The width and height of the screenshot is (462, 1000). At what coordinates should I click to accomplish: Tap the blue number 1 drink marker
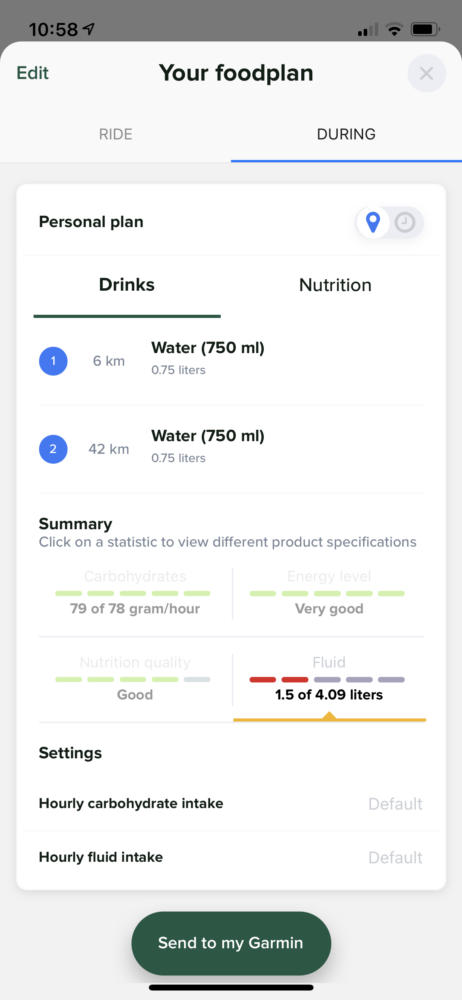(x=53, y=361)
